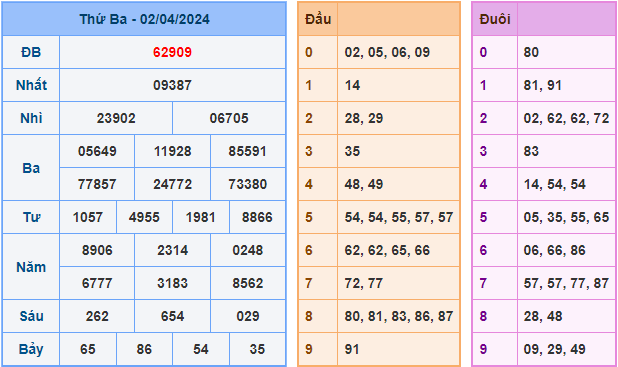Viewport: 618px width, 367px height.
Task: Click first prize number 09387
Action: pyautogui.click(x=172, y=85)
